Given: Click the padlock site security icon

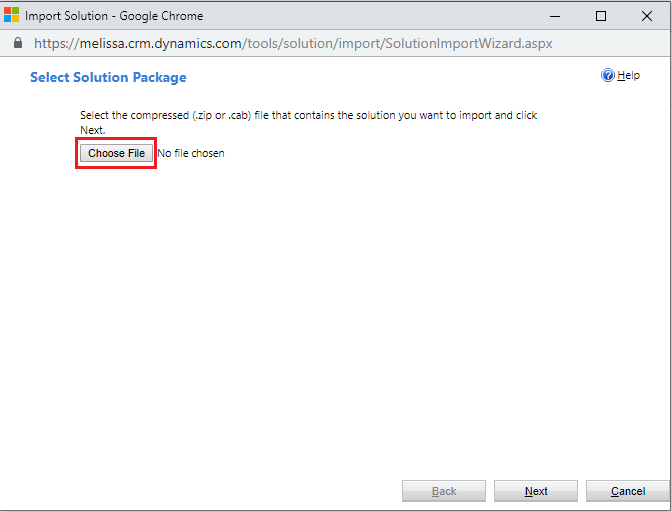Looking at the screenshot, I should 17,44.
